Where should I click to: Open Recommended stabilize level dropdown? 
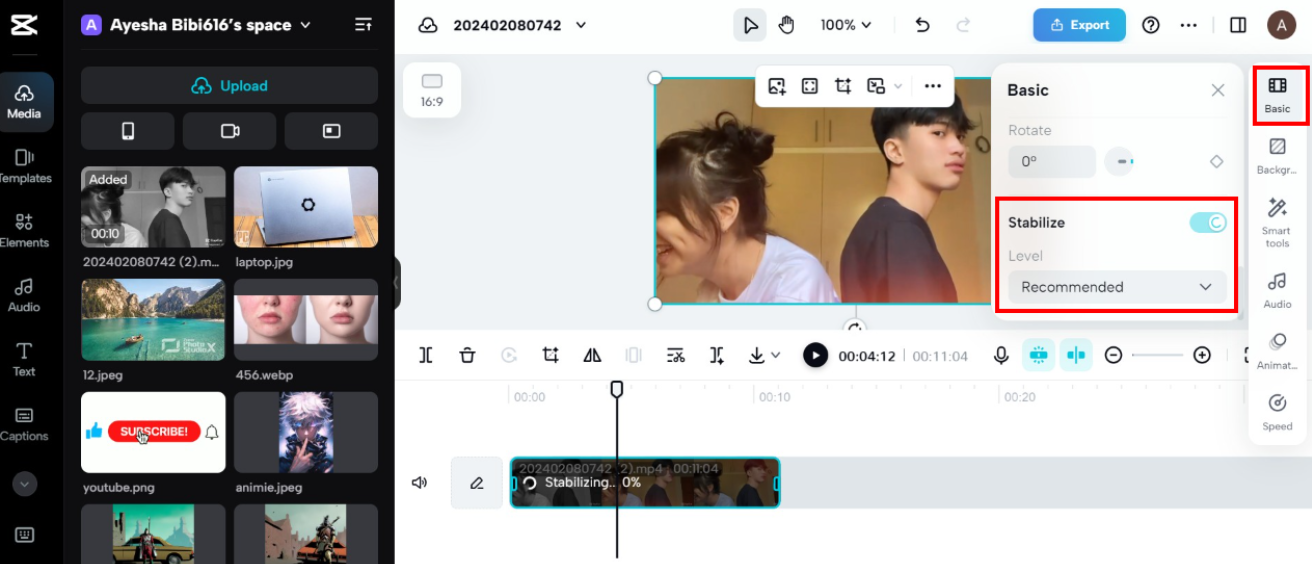point(1116,287)
